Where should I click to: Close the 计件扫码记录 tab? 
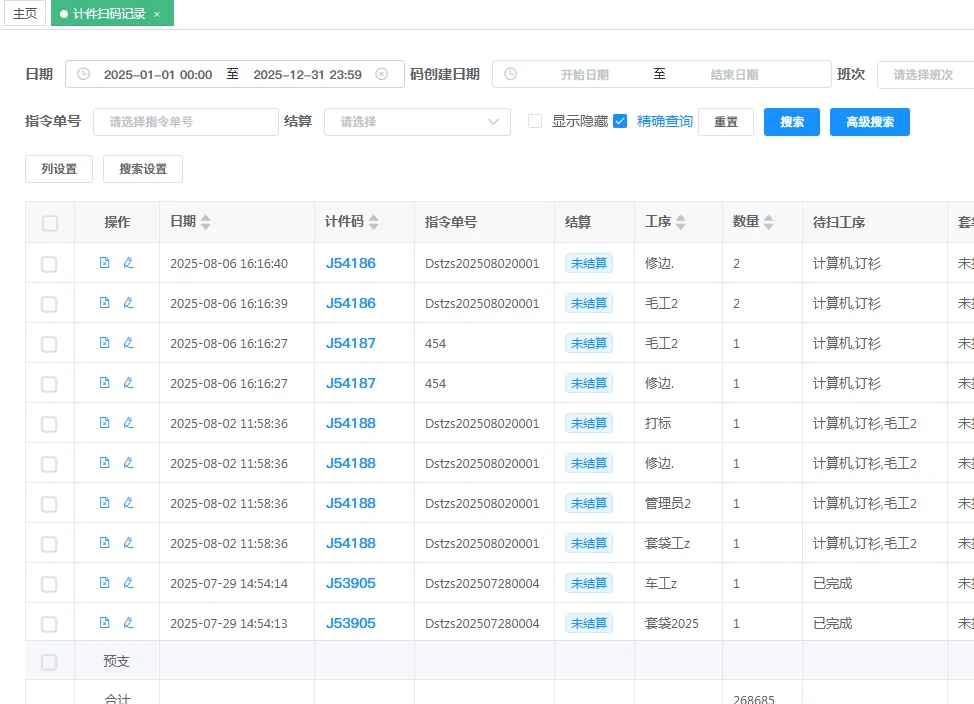tap(157, 14)
